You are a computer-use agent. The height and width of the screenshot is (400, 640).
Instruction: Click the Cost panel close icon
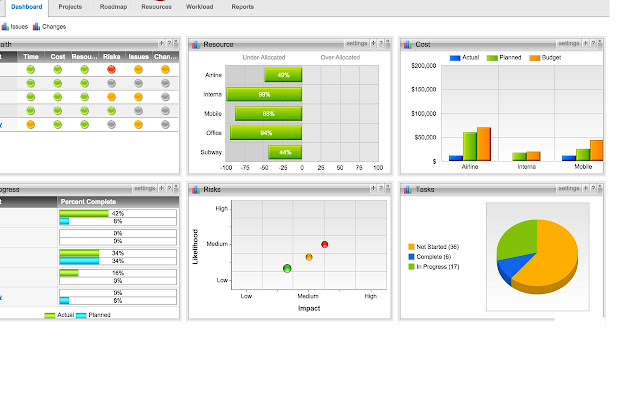600,43
